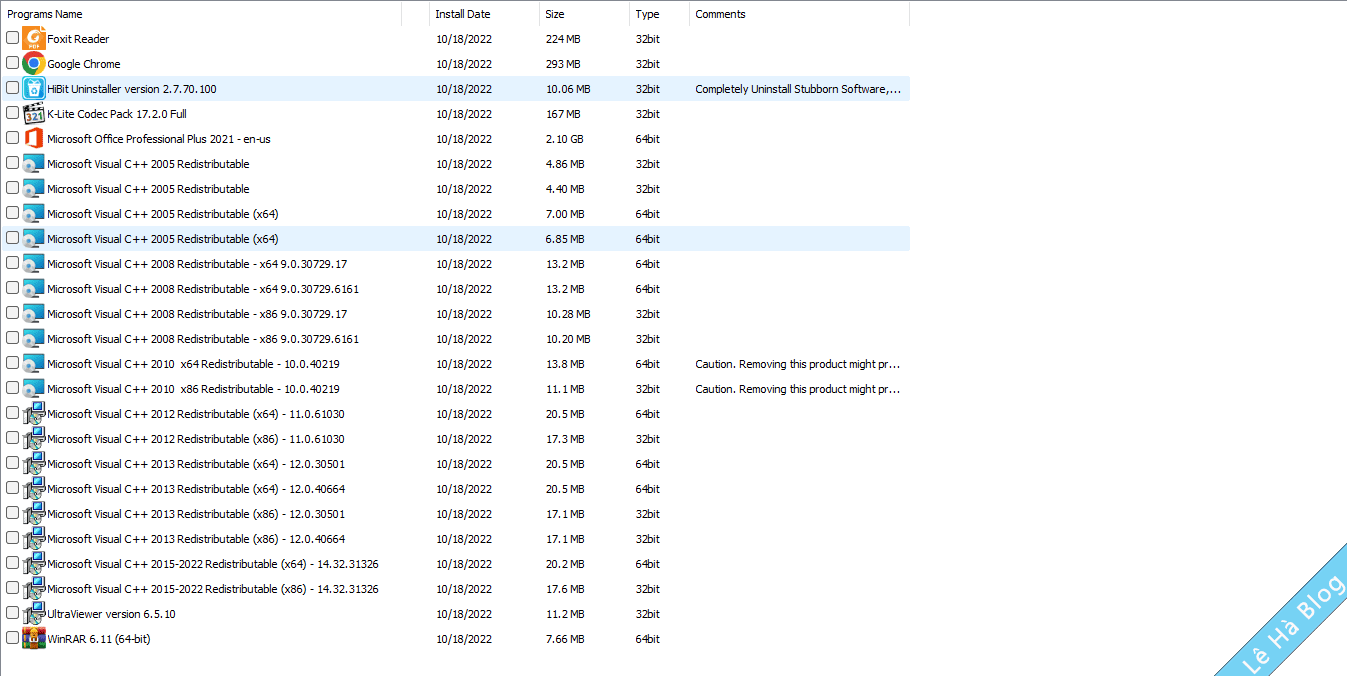Viewport: 1347px width, 676px height.
Task: Click 'Completely Uninstall Stubborn Software' comment
Action: [798, 89]
